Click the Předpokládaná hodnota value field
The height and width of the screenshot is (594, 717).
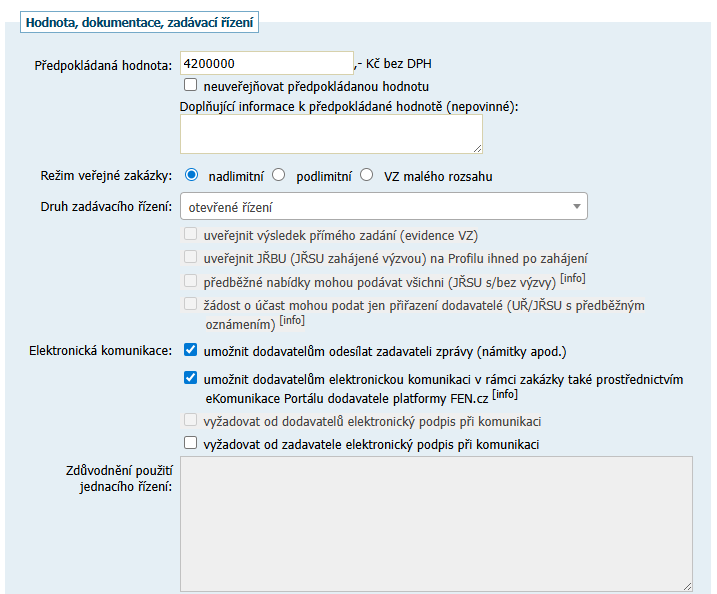coord(267,64)
